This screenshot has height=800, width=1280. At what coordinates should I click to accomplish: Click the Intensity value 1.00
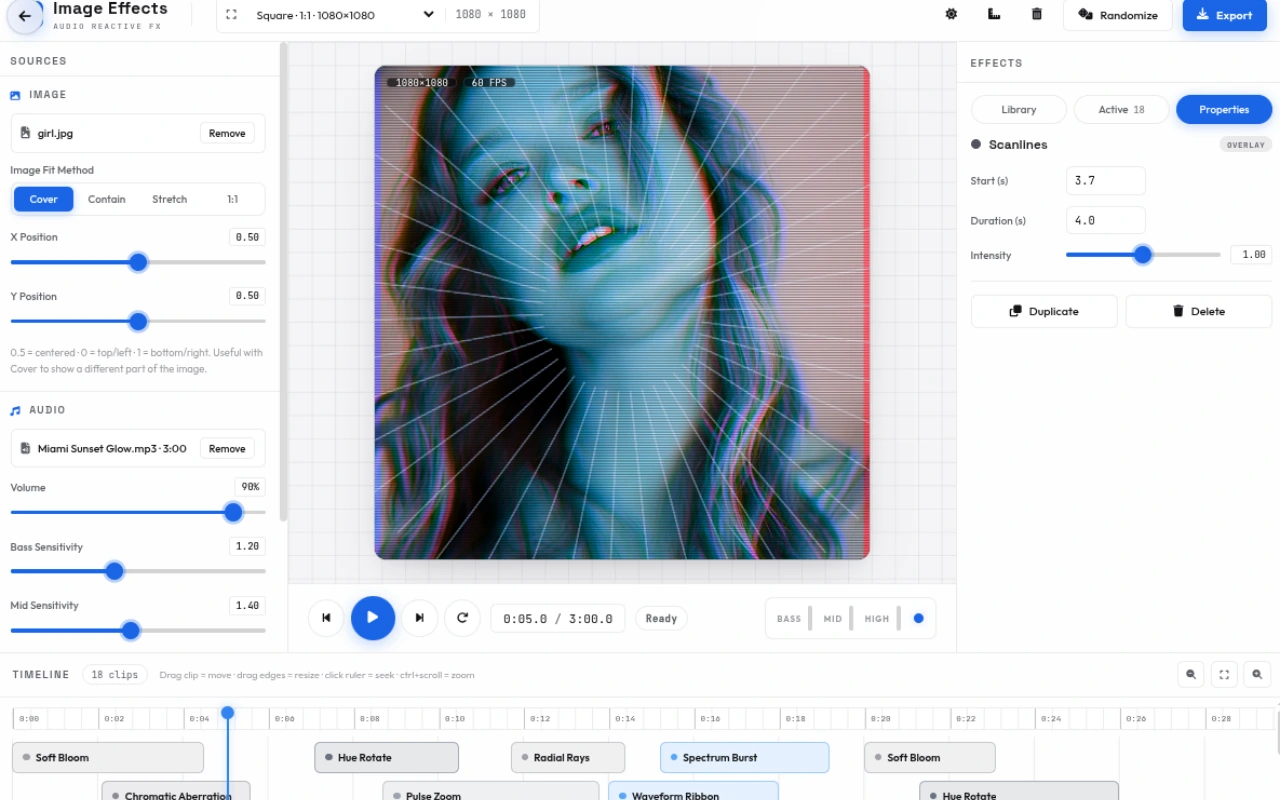(1251, 255)
